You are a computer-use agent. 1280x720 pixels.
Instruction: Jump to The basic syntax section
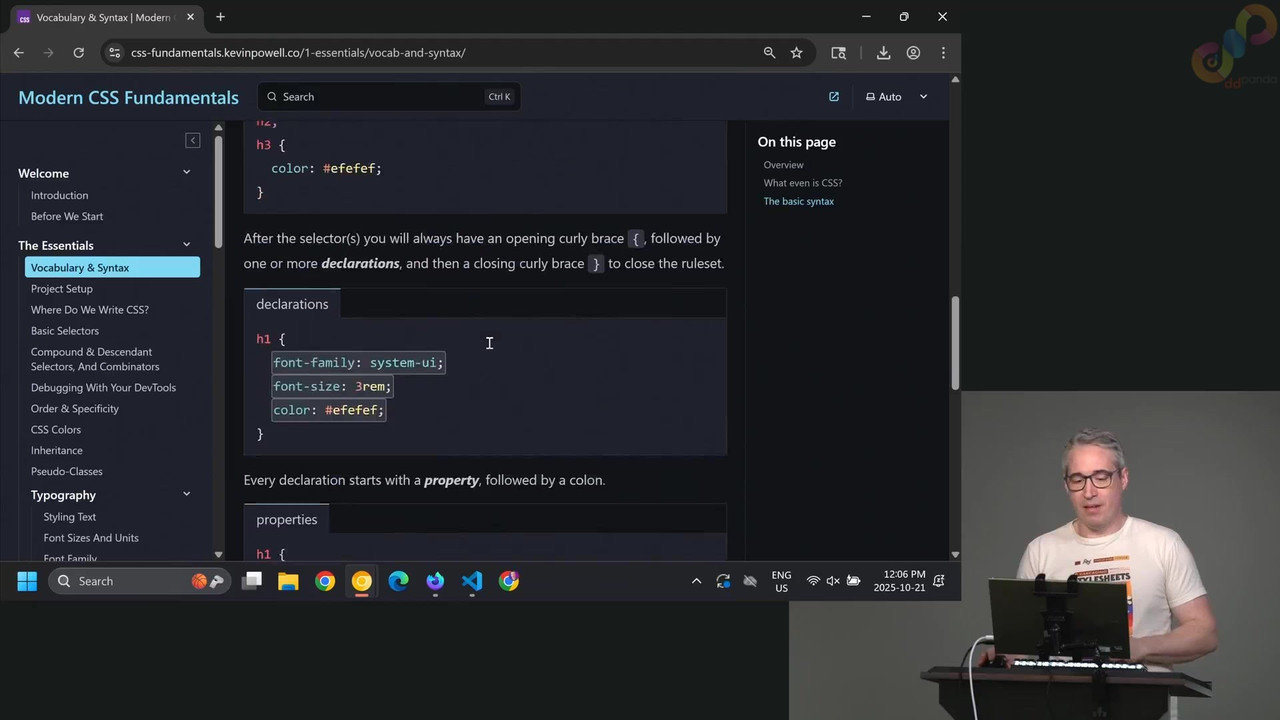click(799, 201)
